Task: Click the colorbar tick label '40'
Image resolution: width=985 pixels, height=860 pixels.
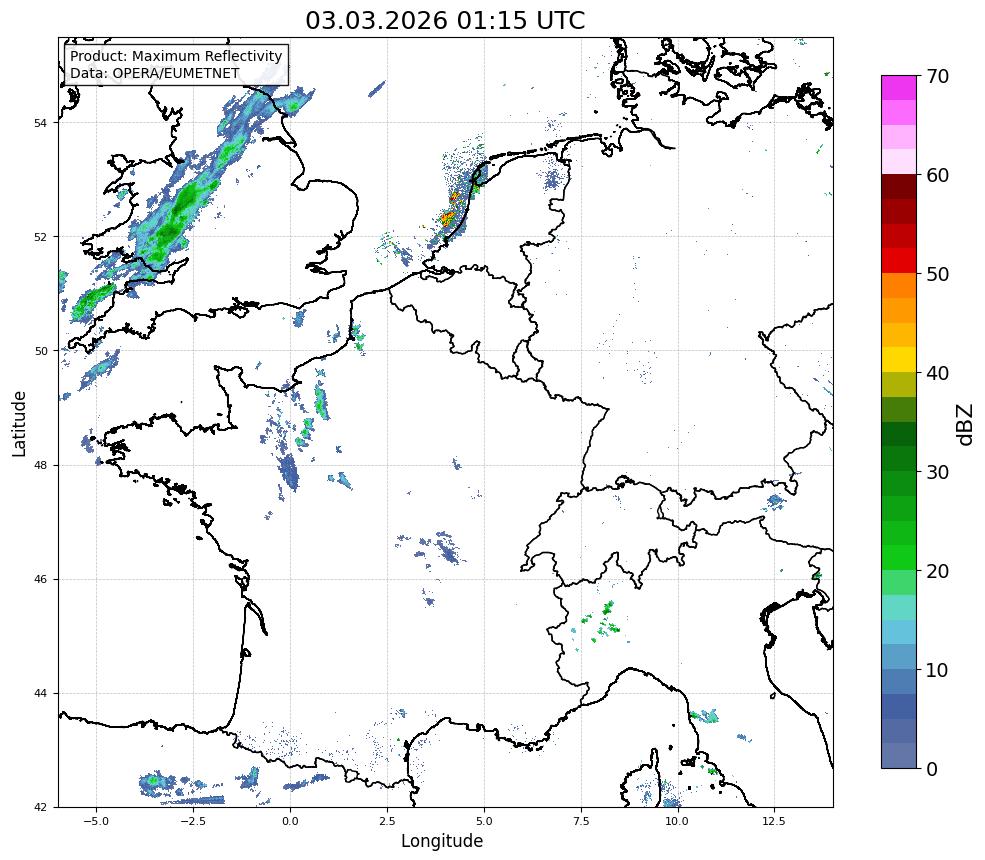Action: (x=937, y=373)
